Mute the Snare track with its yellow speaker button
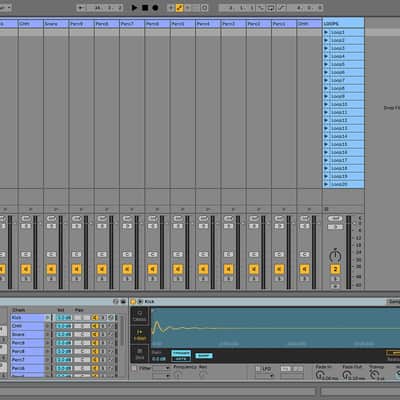400x400 pixels. (x=51, y=269)
